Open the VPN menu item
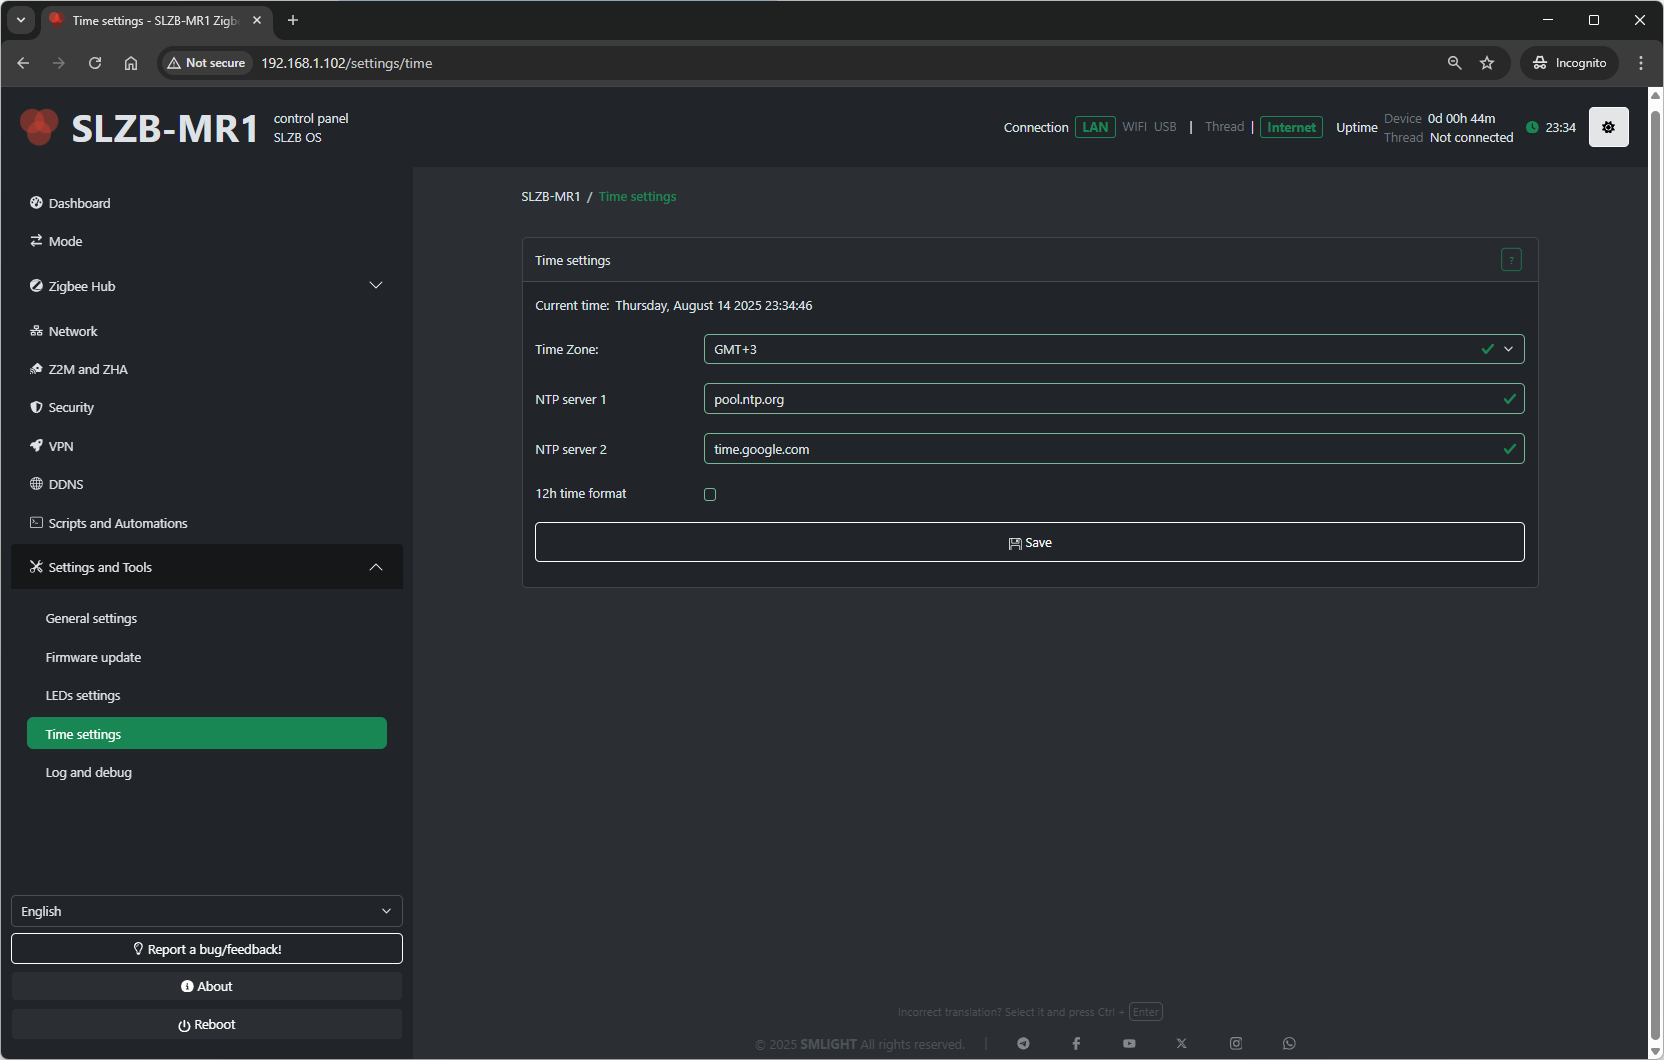The width and height of the screenshot is (1664, 1060). click(61, 446)
